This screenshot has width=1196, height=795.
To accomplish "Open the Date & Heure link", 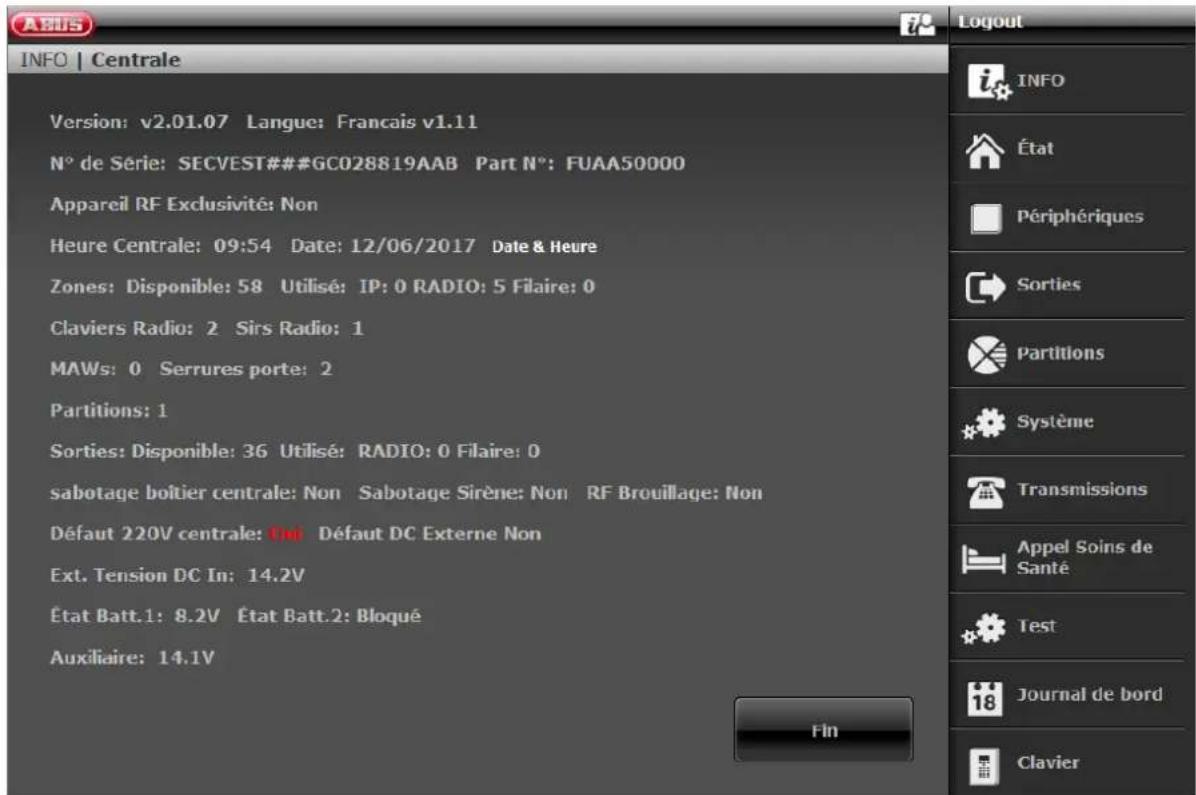I will pos(543,247).
